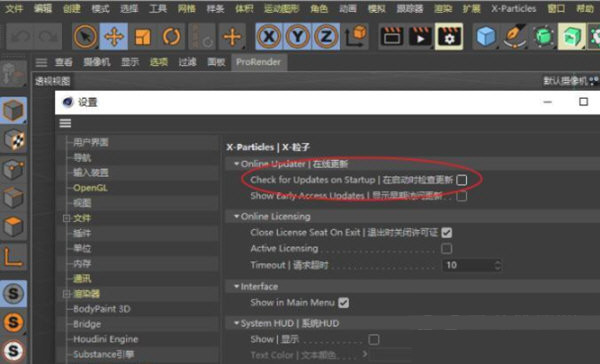
Task: Select the Move tool in toolbar
Action: [114, 37]
